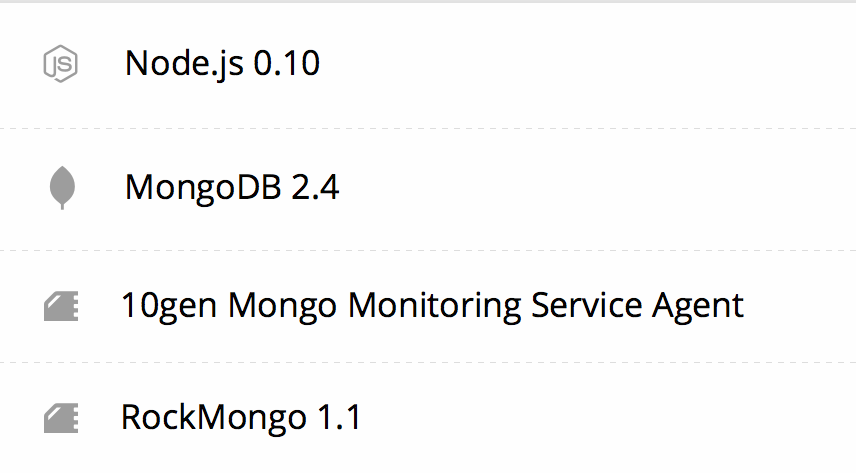Select the "RockMongo 1.1" entry text
This screenshot has width=856, height=473.
point(240,417)
